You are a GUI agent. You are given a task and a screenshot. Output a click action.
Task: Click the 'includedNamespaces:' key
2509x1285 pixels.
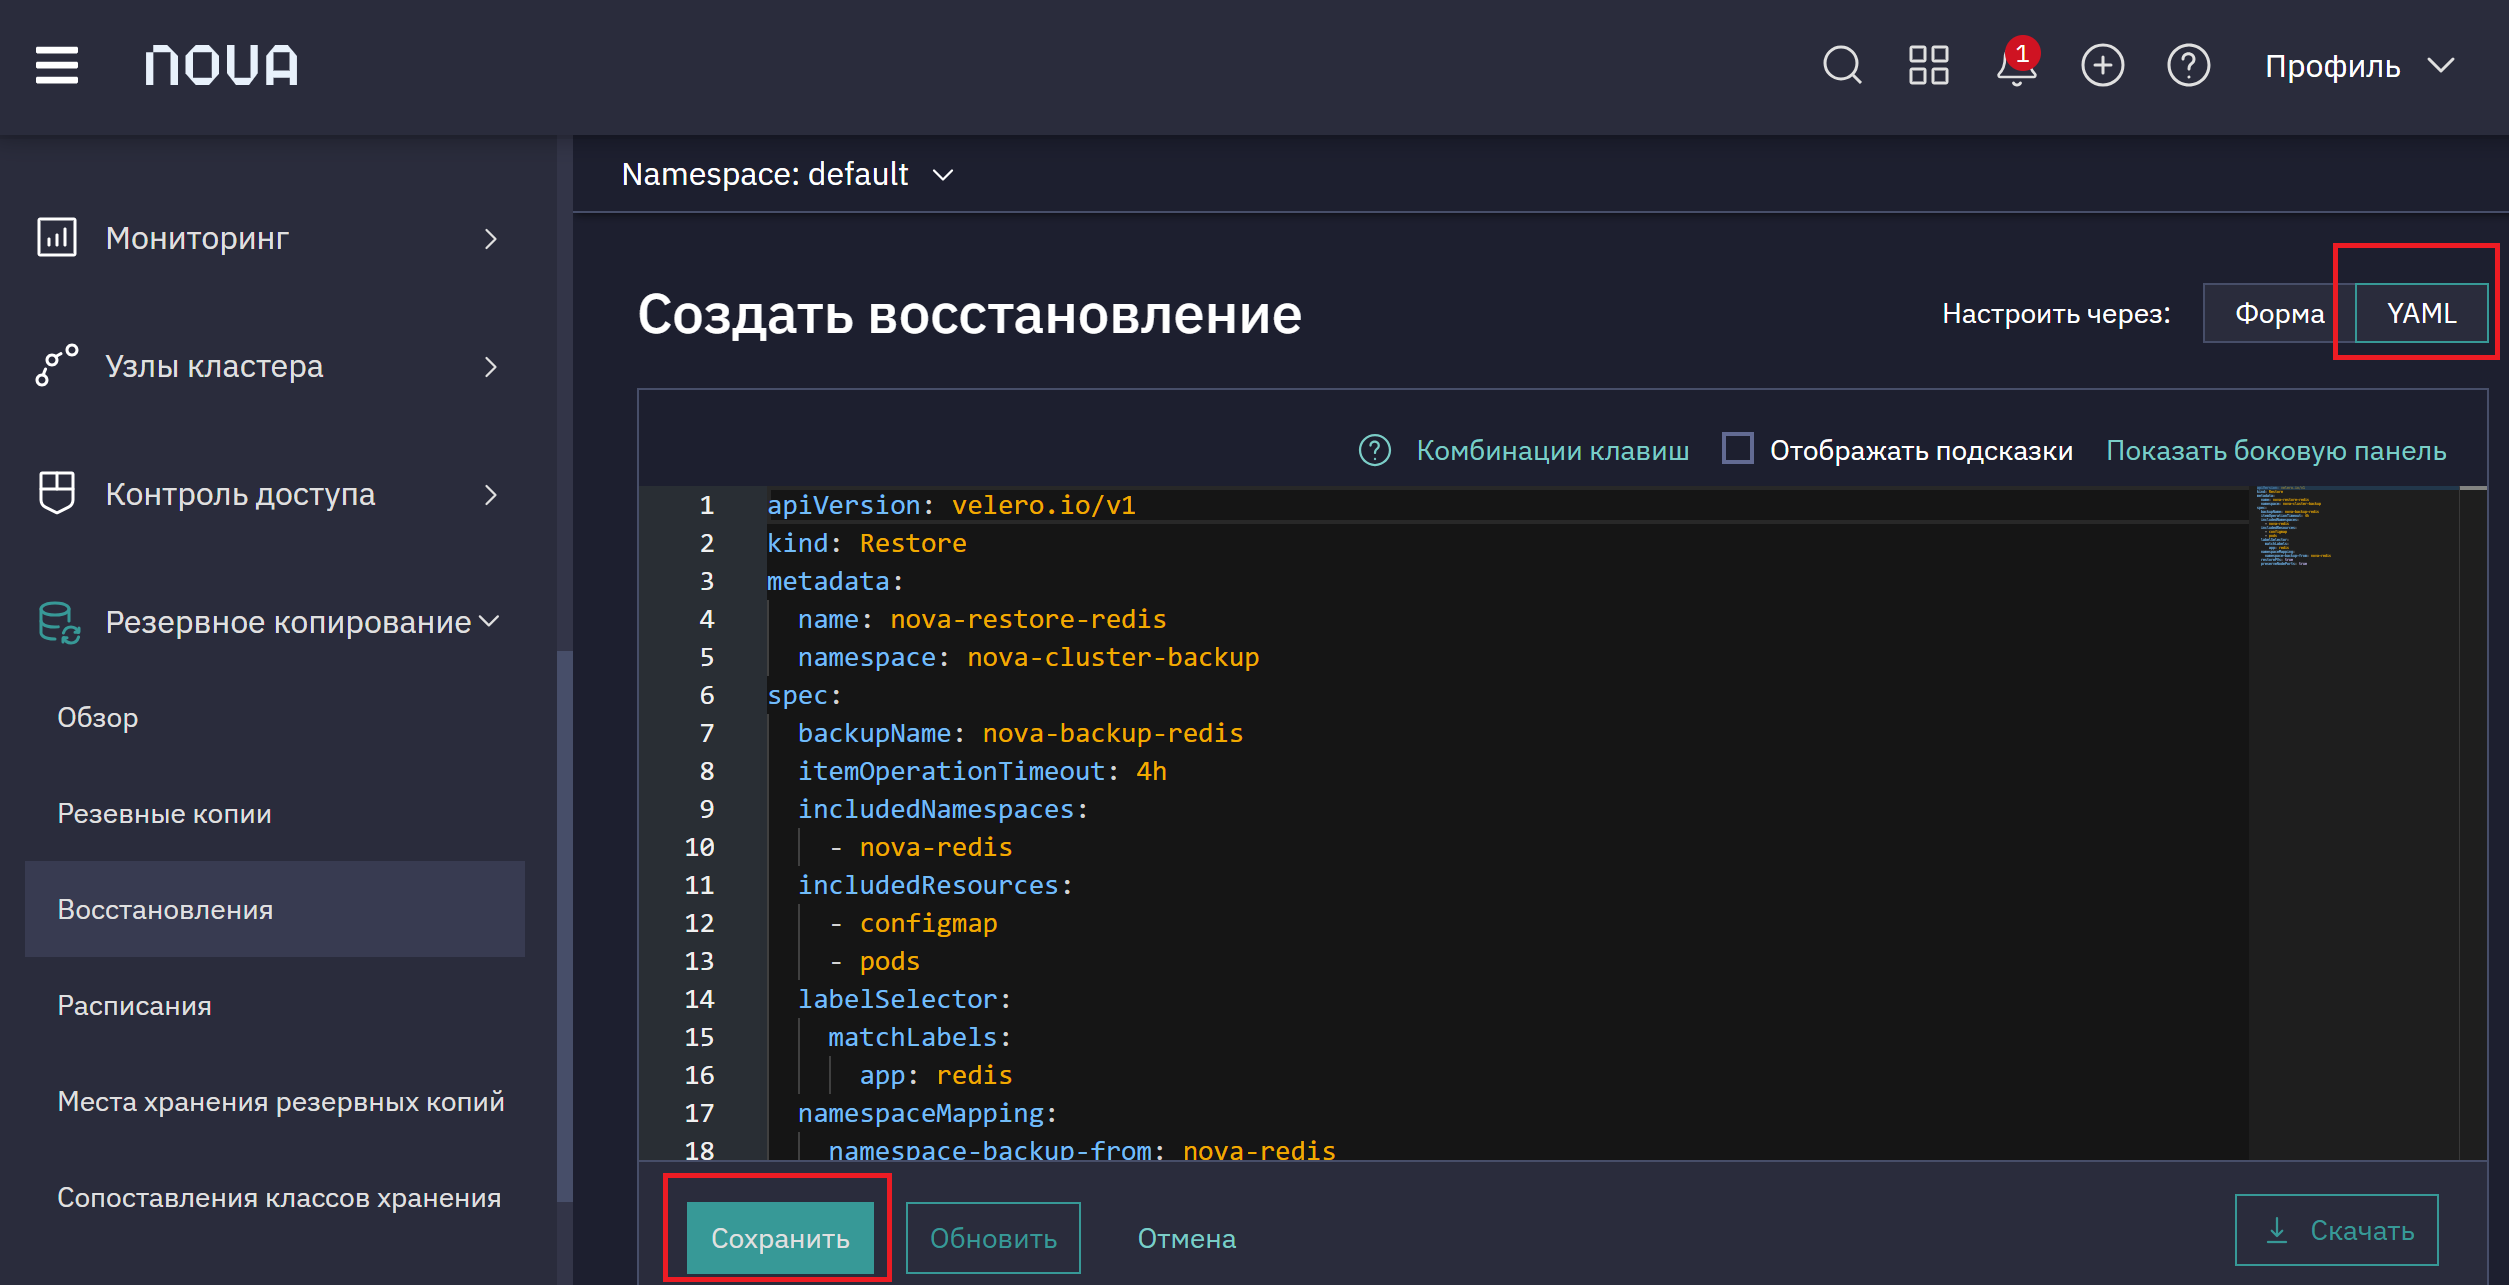pyautogui.click(x=943, y=809)
